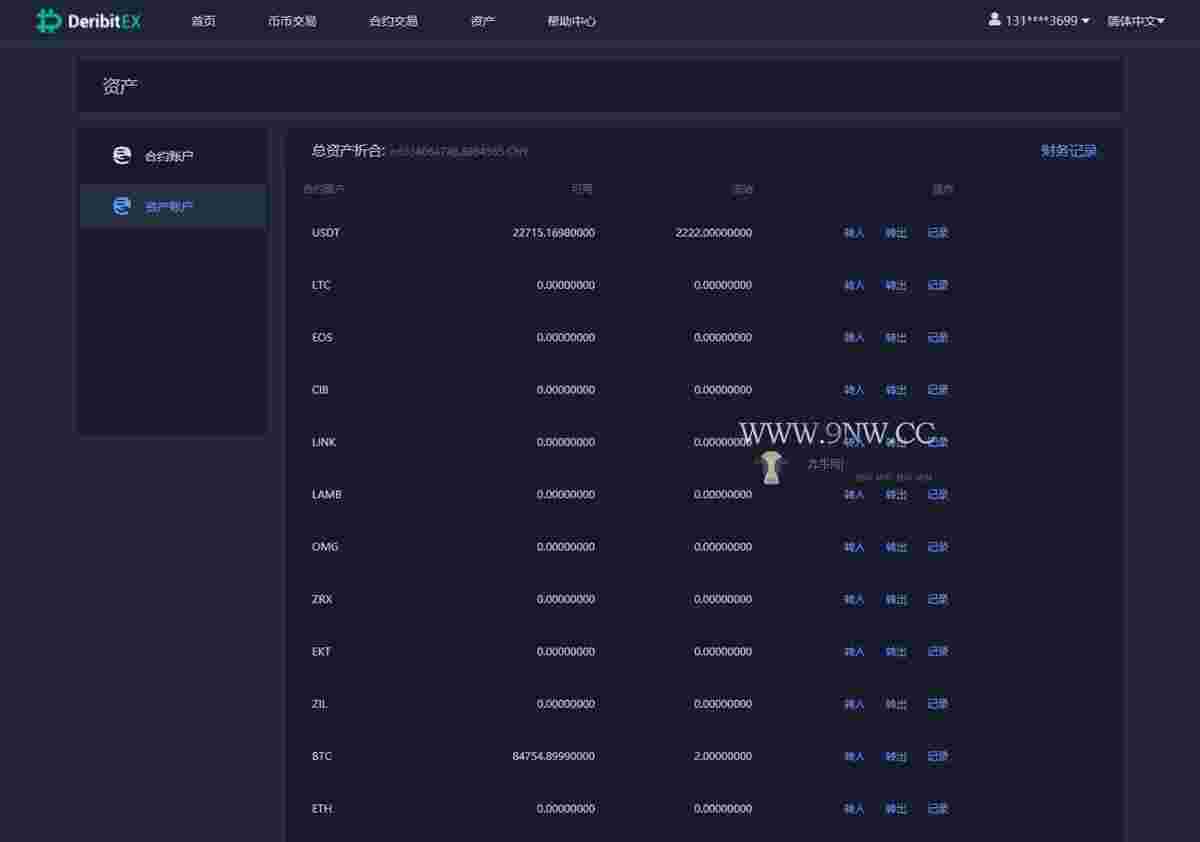The height and width of the screenshot is (842, 1200).
Task: Open the 合约交易 navigation item
Action: coord(393,21)
